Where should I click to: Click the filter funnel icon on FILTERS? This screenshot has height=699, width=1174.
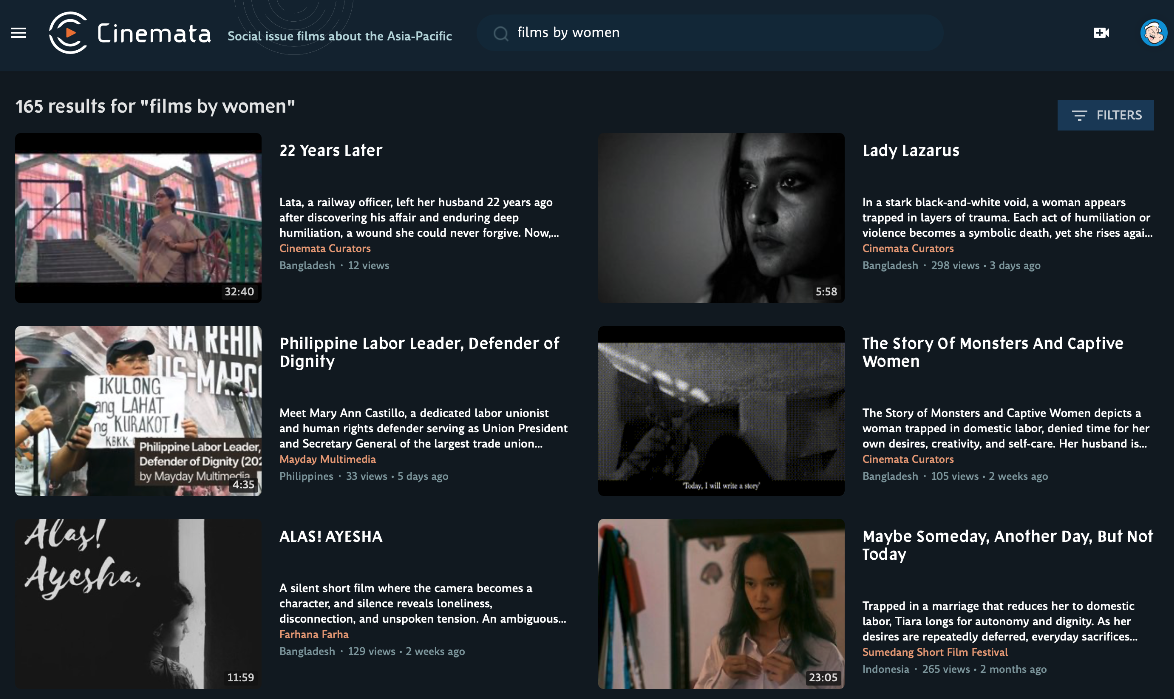point(1078,115)
